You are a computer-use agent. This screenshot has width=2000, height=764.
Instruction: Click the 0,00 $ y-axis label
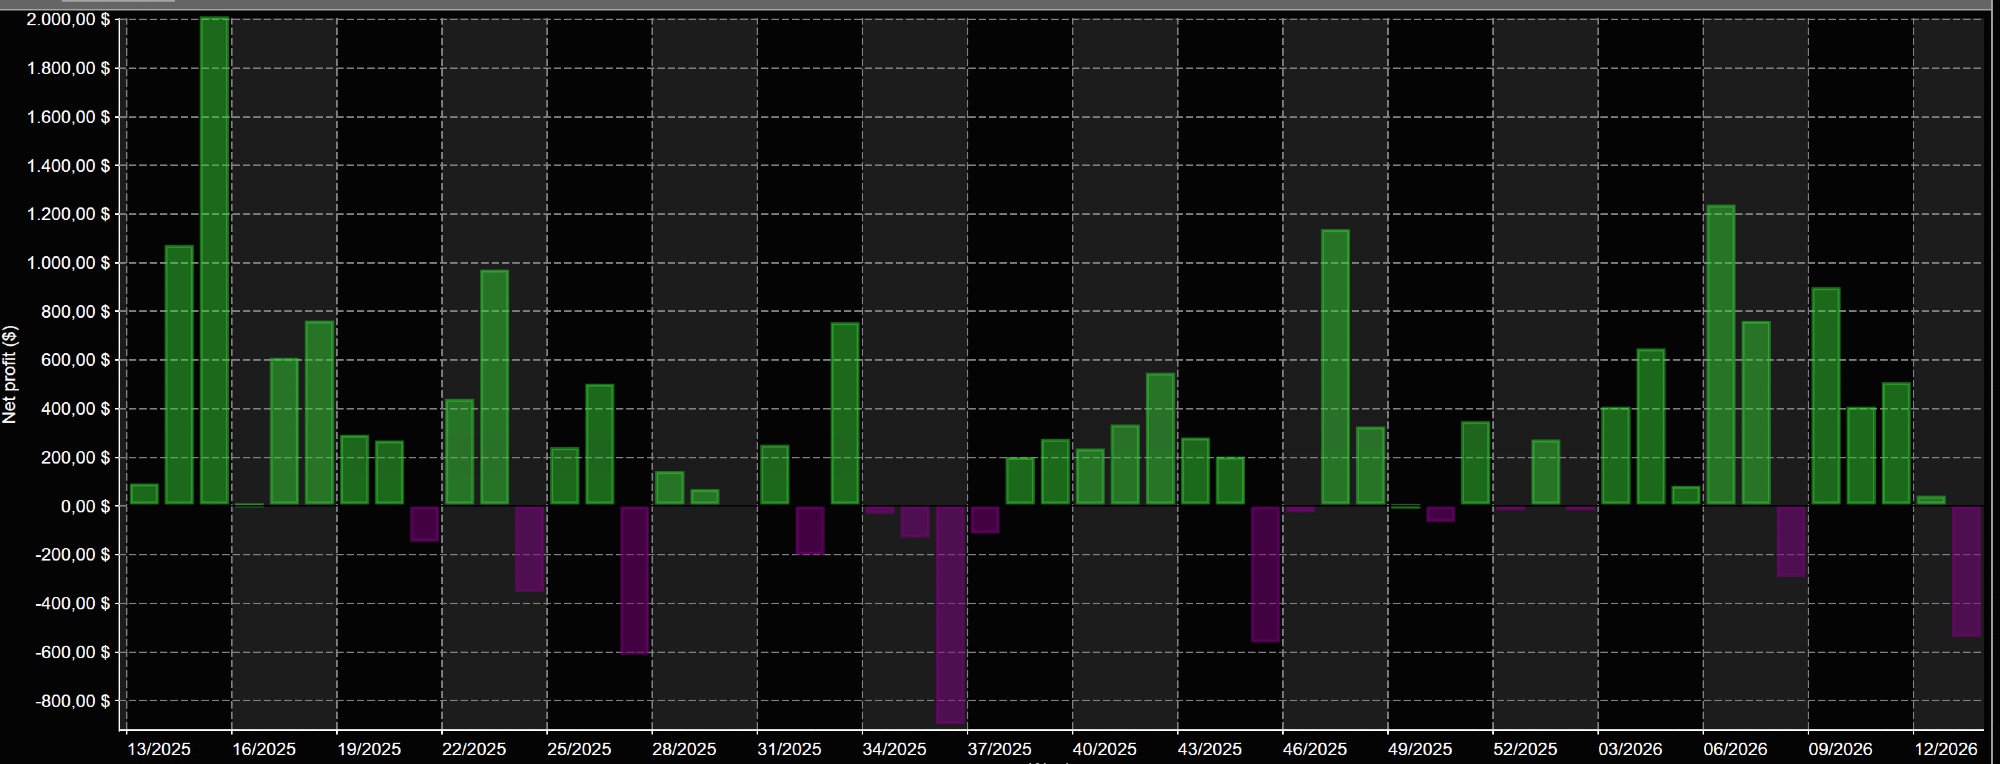(x=84, y=507)
